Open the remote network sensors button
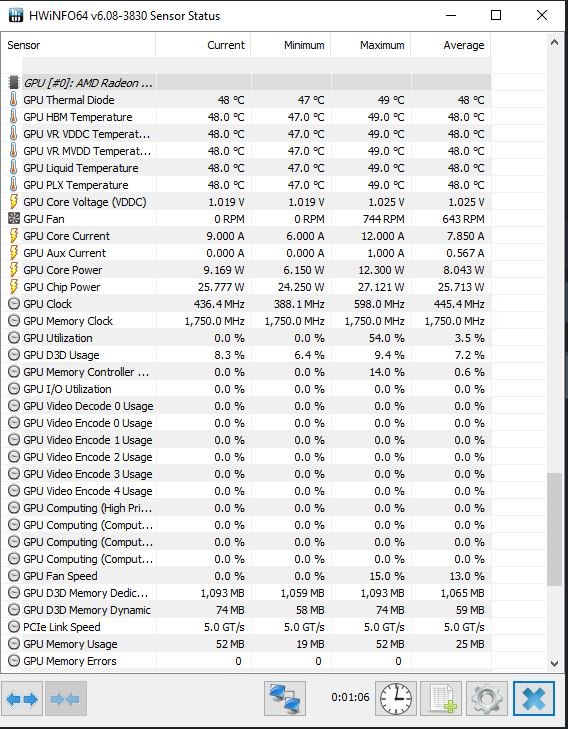The image size is (568, 729). (x=285, y=698)
